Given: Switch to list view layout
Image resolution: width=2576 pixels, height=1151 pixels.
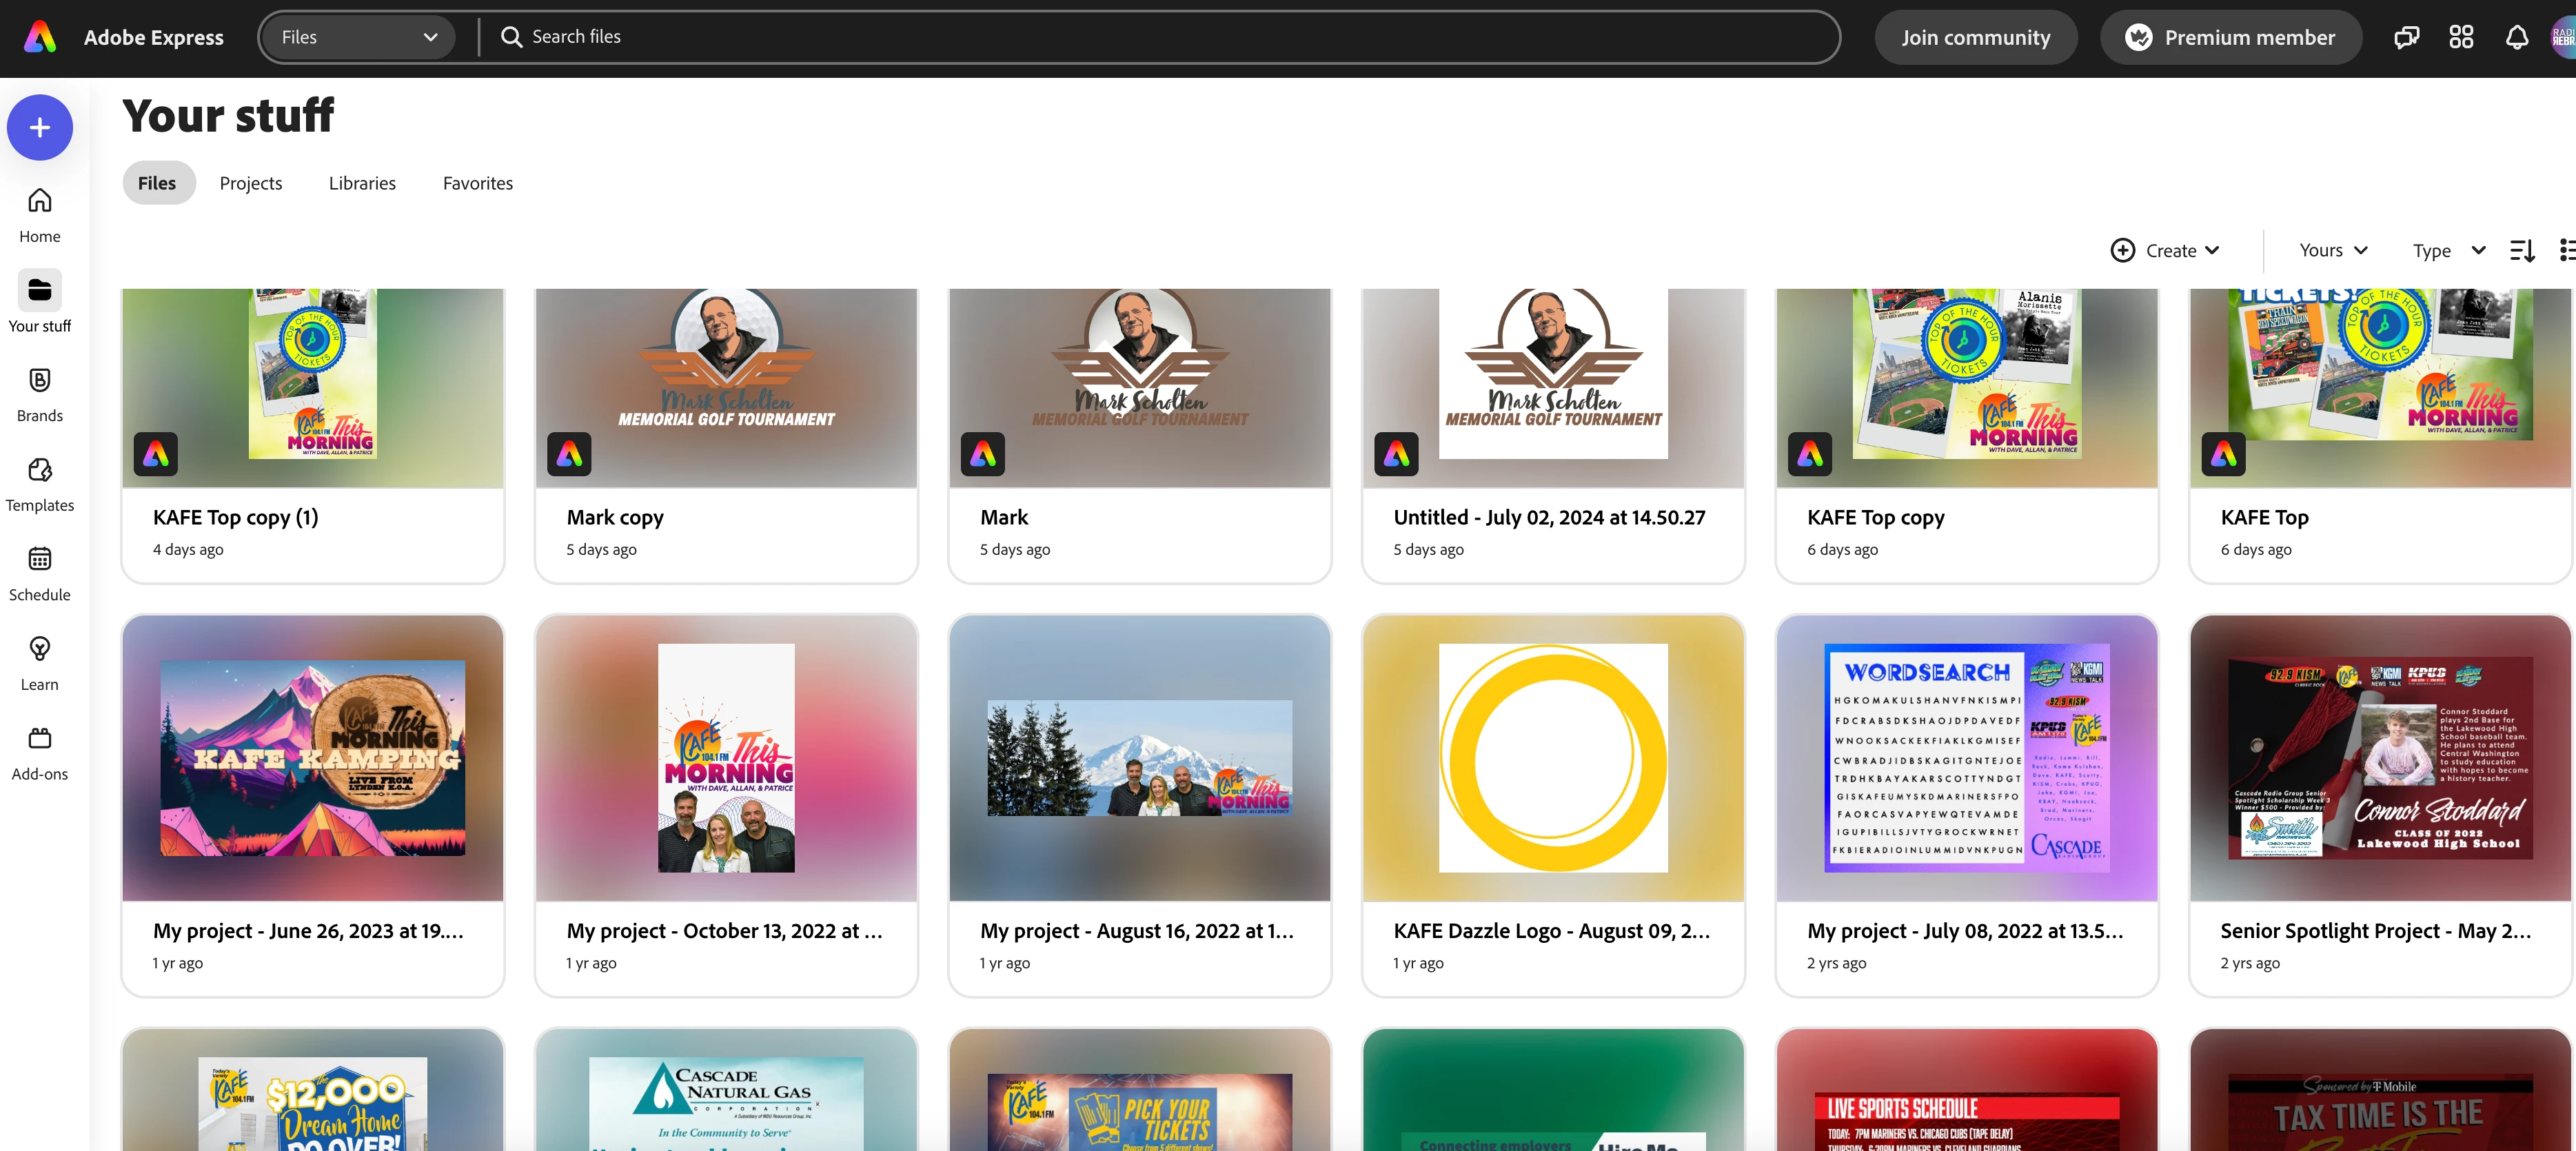Looking at the screenshot, I should pos(2566,250).
